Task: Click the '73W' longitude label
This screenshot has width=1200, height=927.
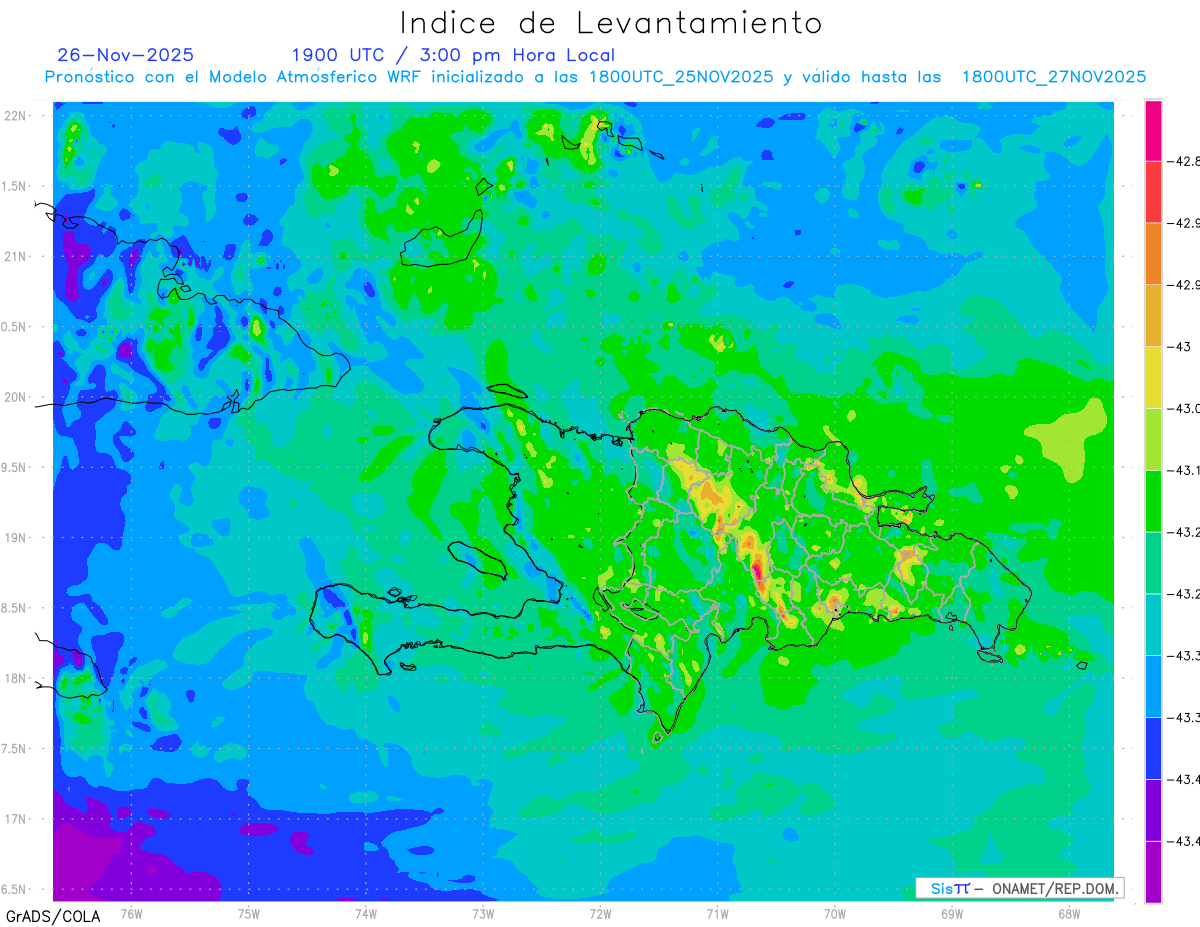Action: 482,913
